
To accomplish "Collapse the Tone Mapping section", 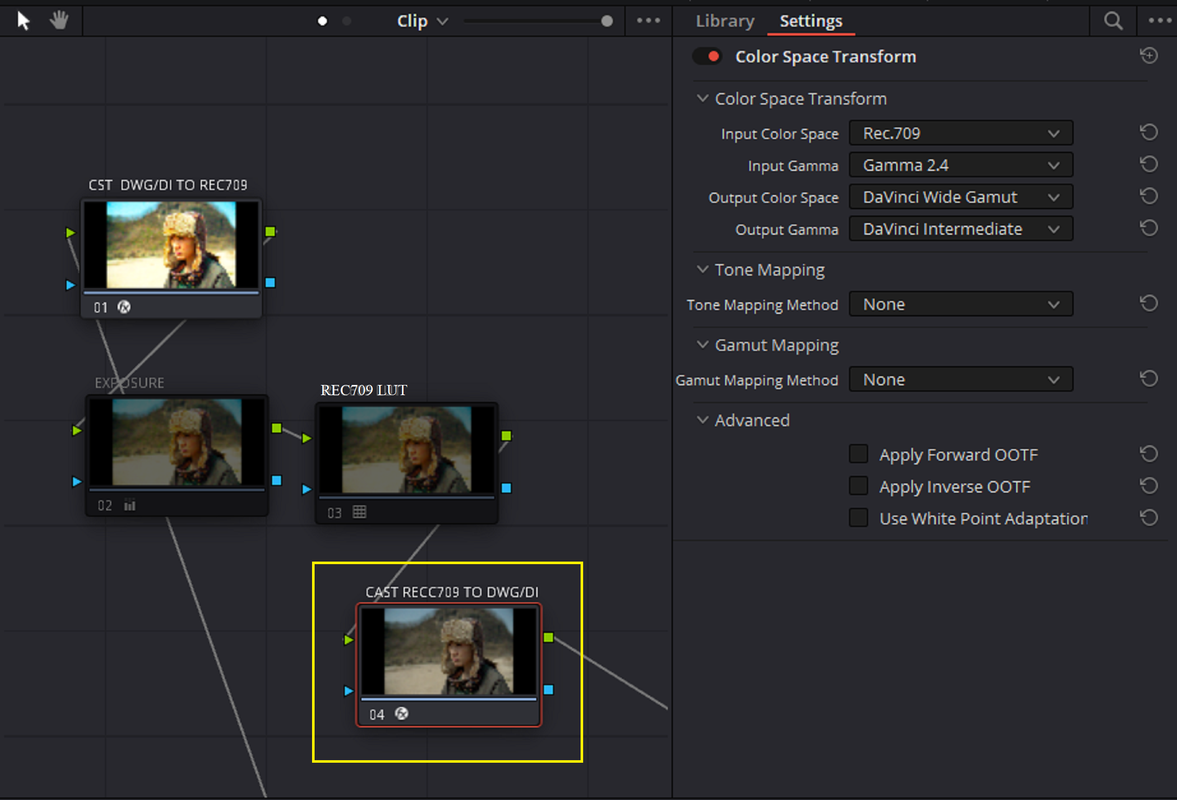I will point(703,269).
